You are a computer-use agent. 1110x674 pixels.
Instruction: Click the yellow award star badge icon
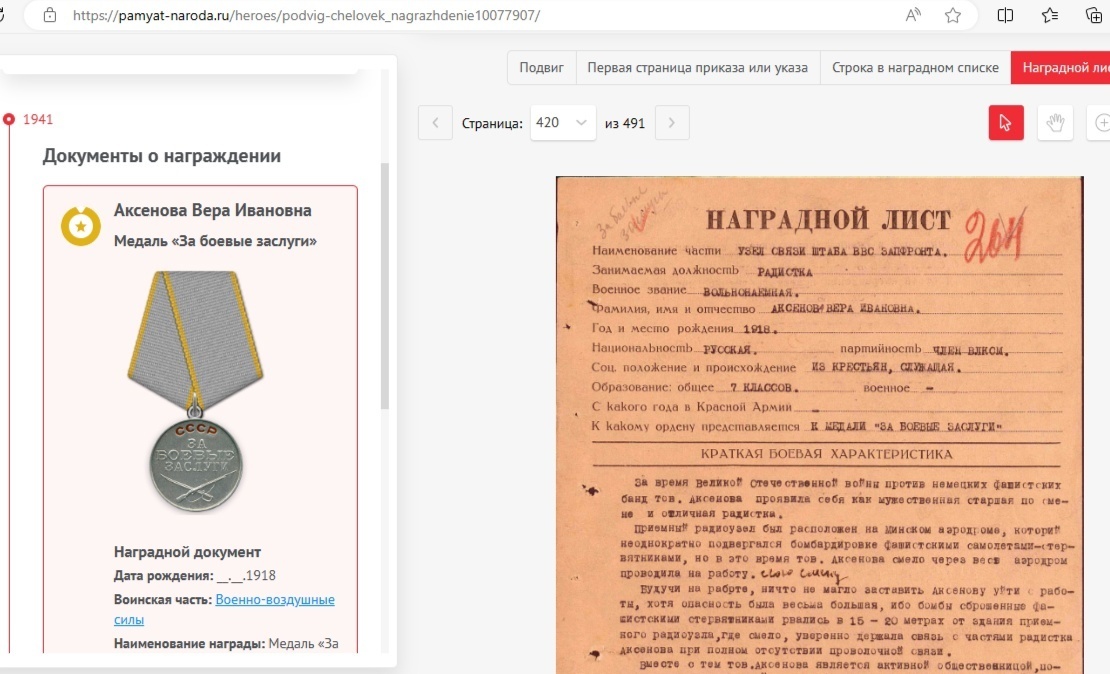coord(81,227)
